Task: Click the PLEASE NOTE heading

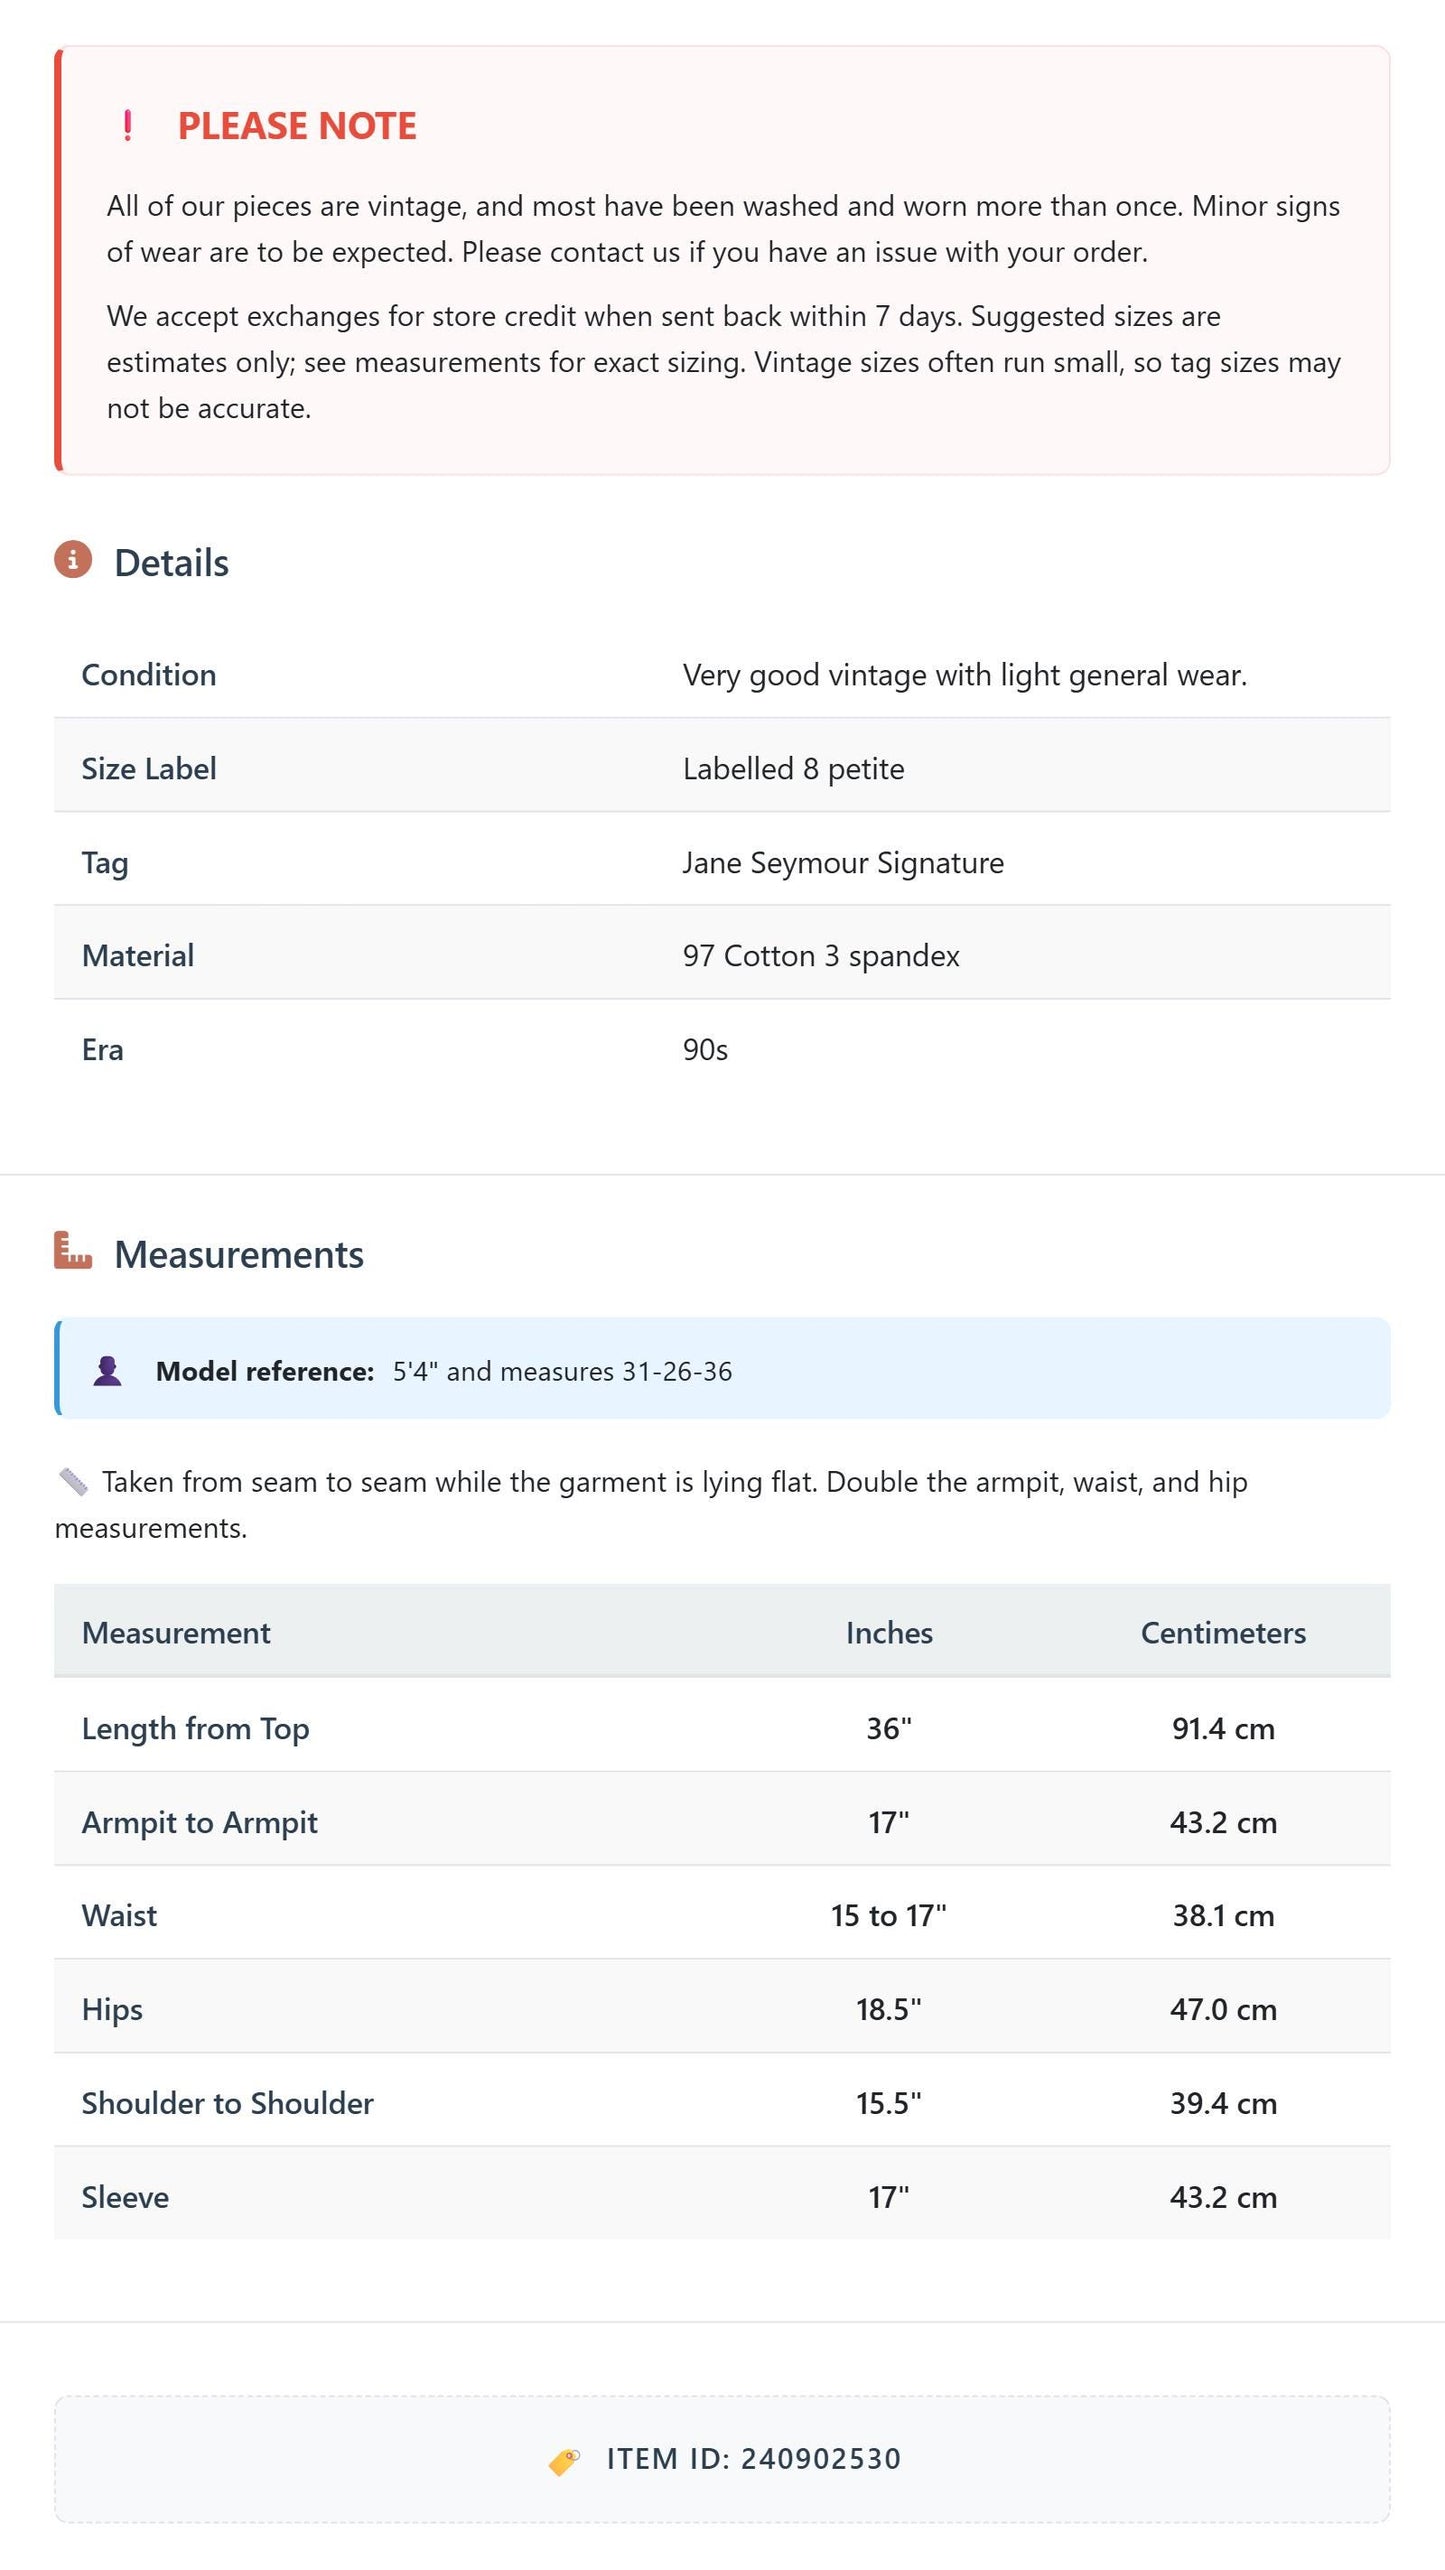Action: [297, 126]
